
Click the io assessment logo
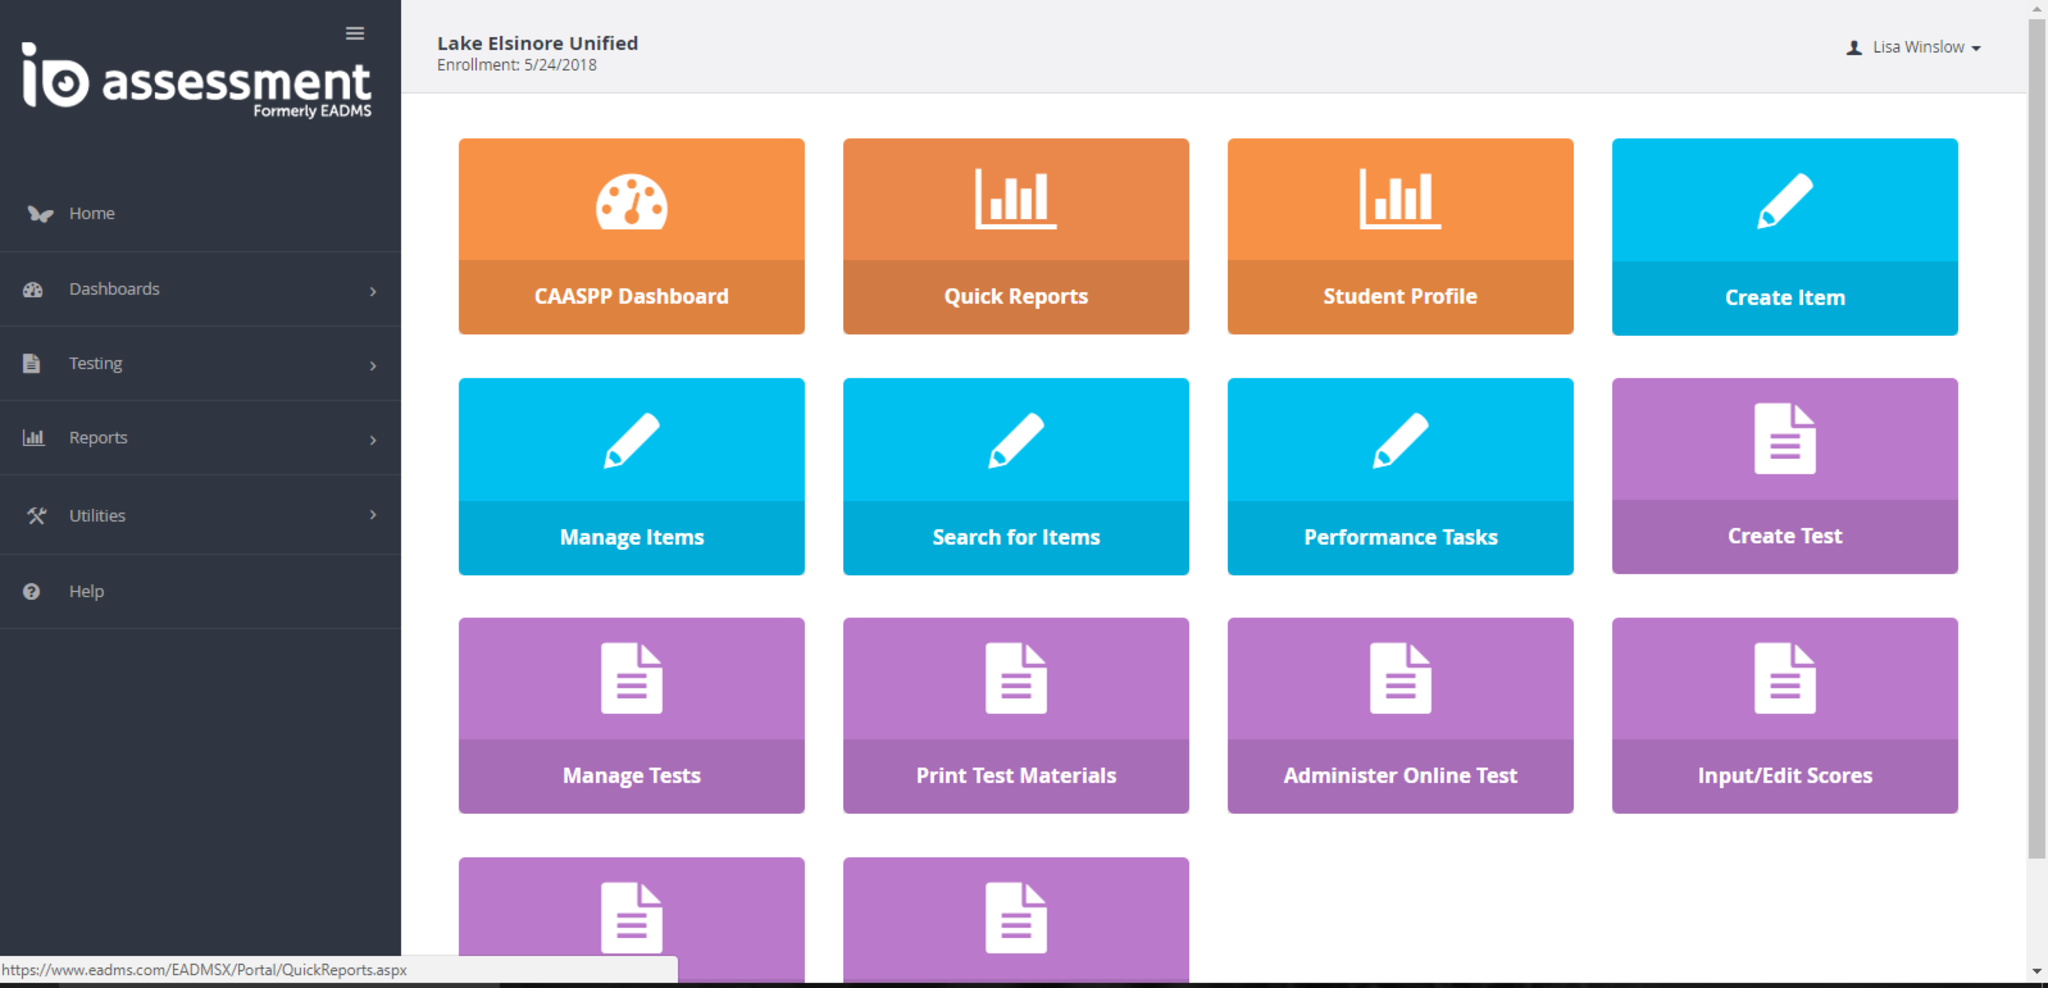click(x=197, y=81)
